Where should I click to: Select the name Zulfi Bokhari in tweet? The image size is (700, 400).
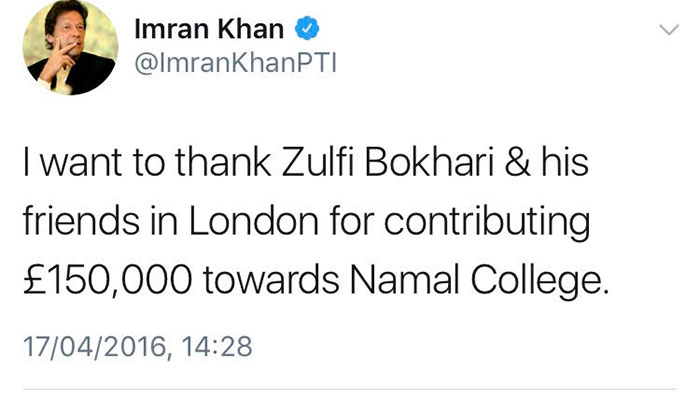tap(388, 162)
